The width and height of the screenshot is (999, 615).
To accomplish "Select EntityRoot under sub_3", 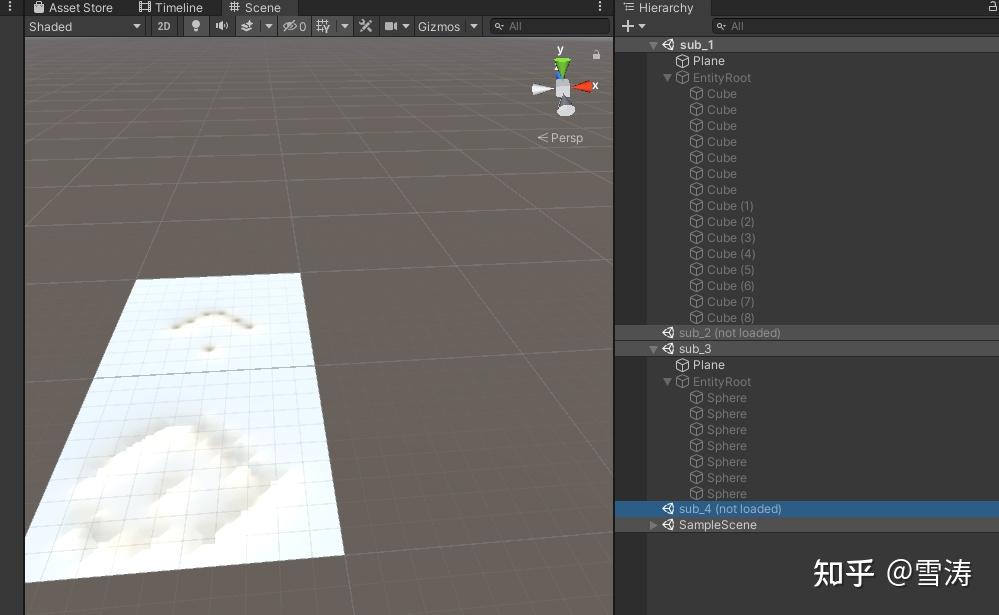I will point(721,382).
